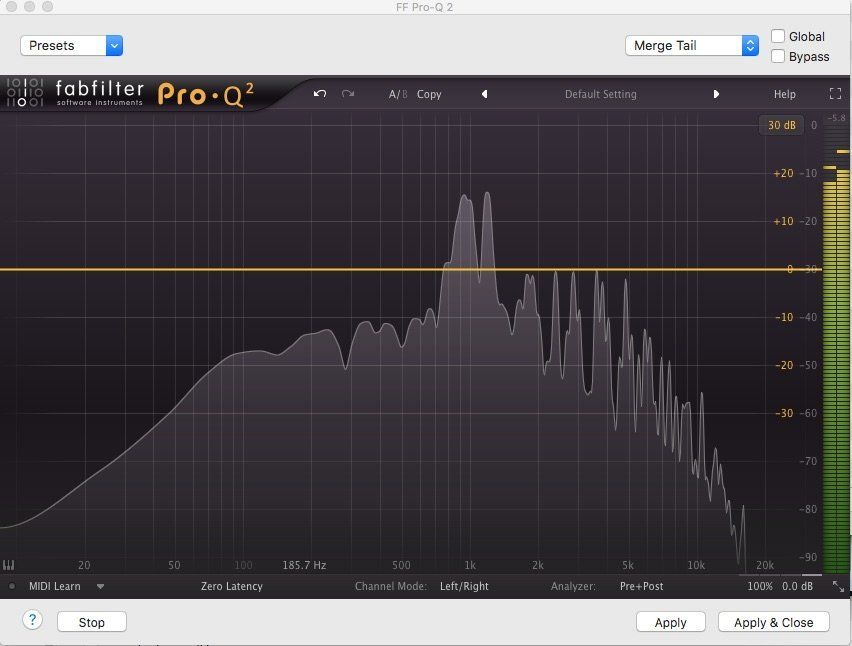Enter full screen mode via corner icon
The image size is (852, 646).
(835, 94)
